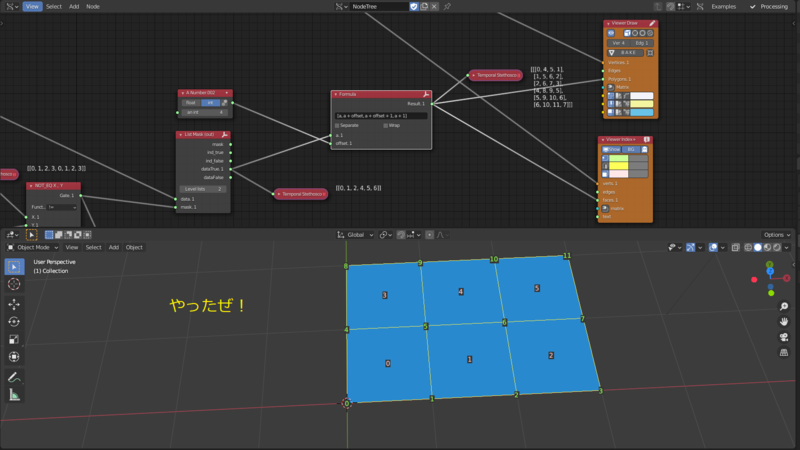800x450 pixels.
Task: Click the blue polygon color swatch on Viewer Draw
Action: pos(641,112)
